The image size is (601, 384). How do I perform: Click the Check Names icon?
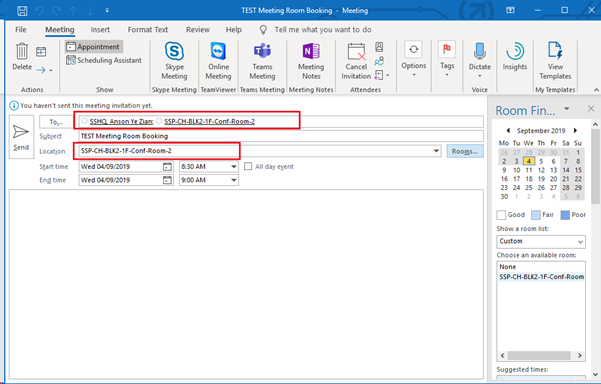(379, 61)
